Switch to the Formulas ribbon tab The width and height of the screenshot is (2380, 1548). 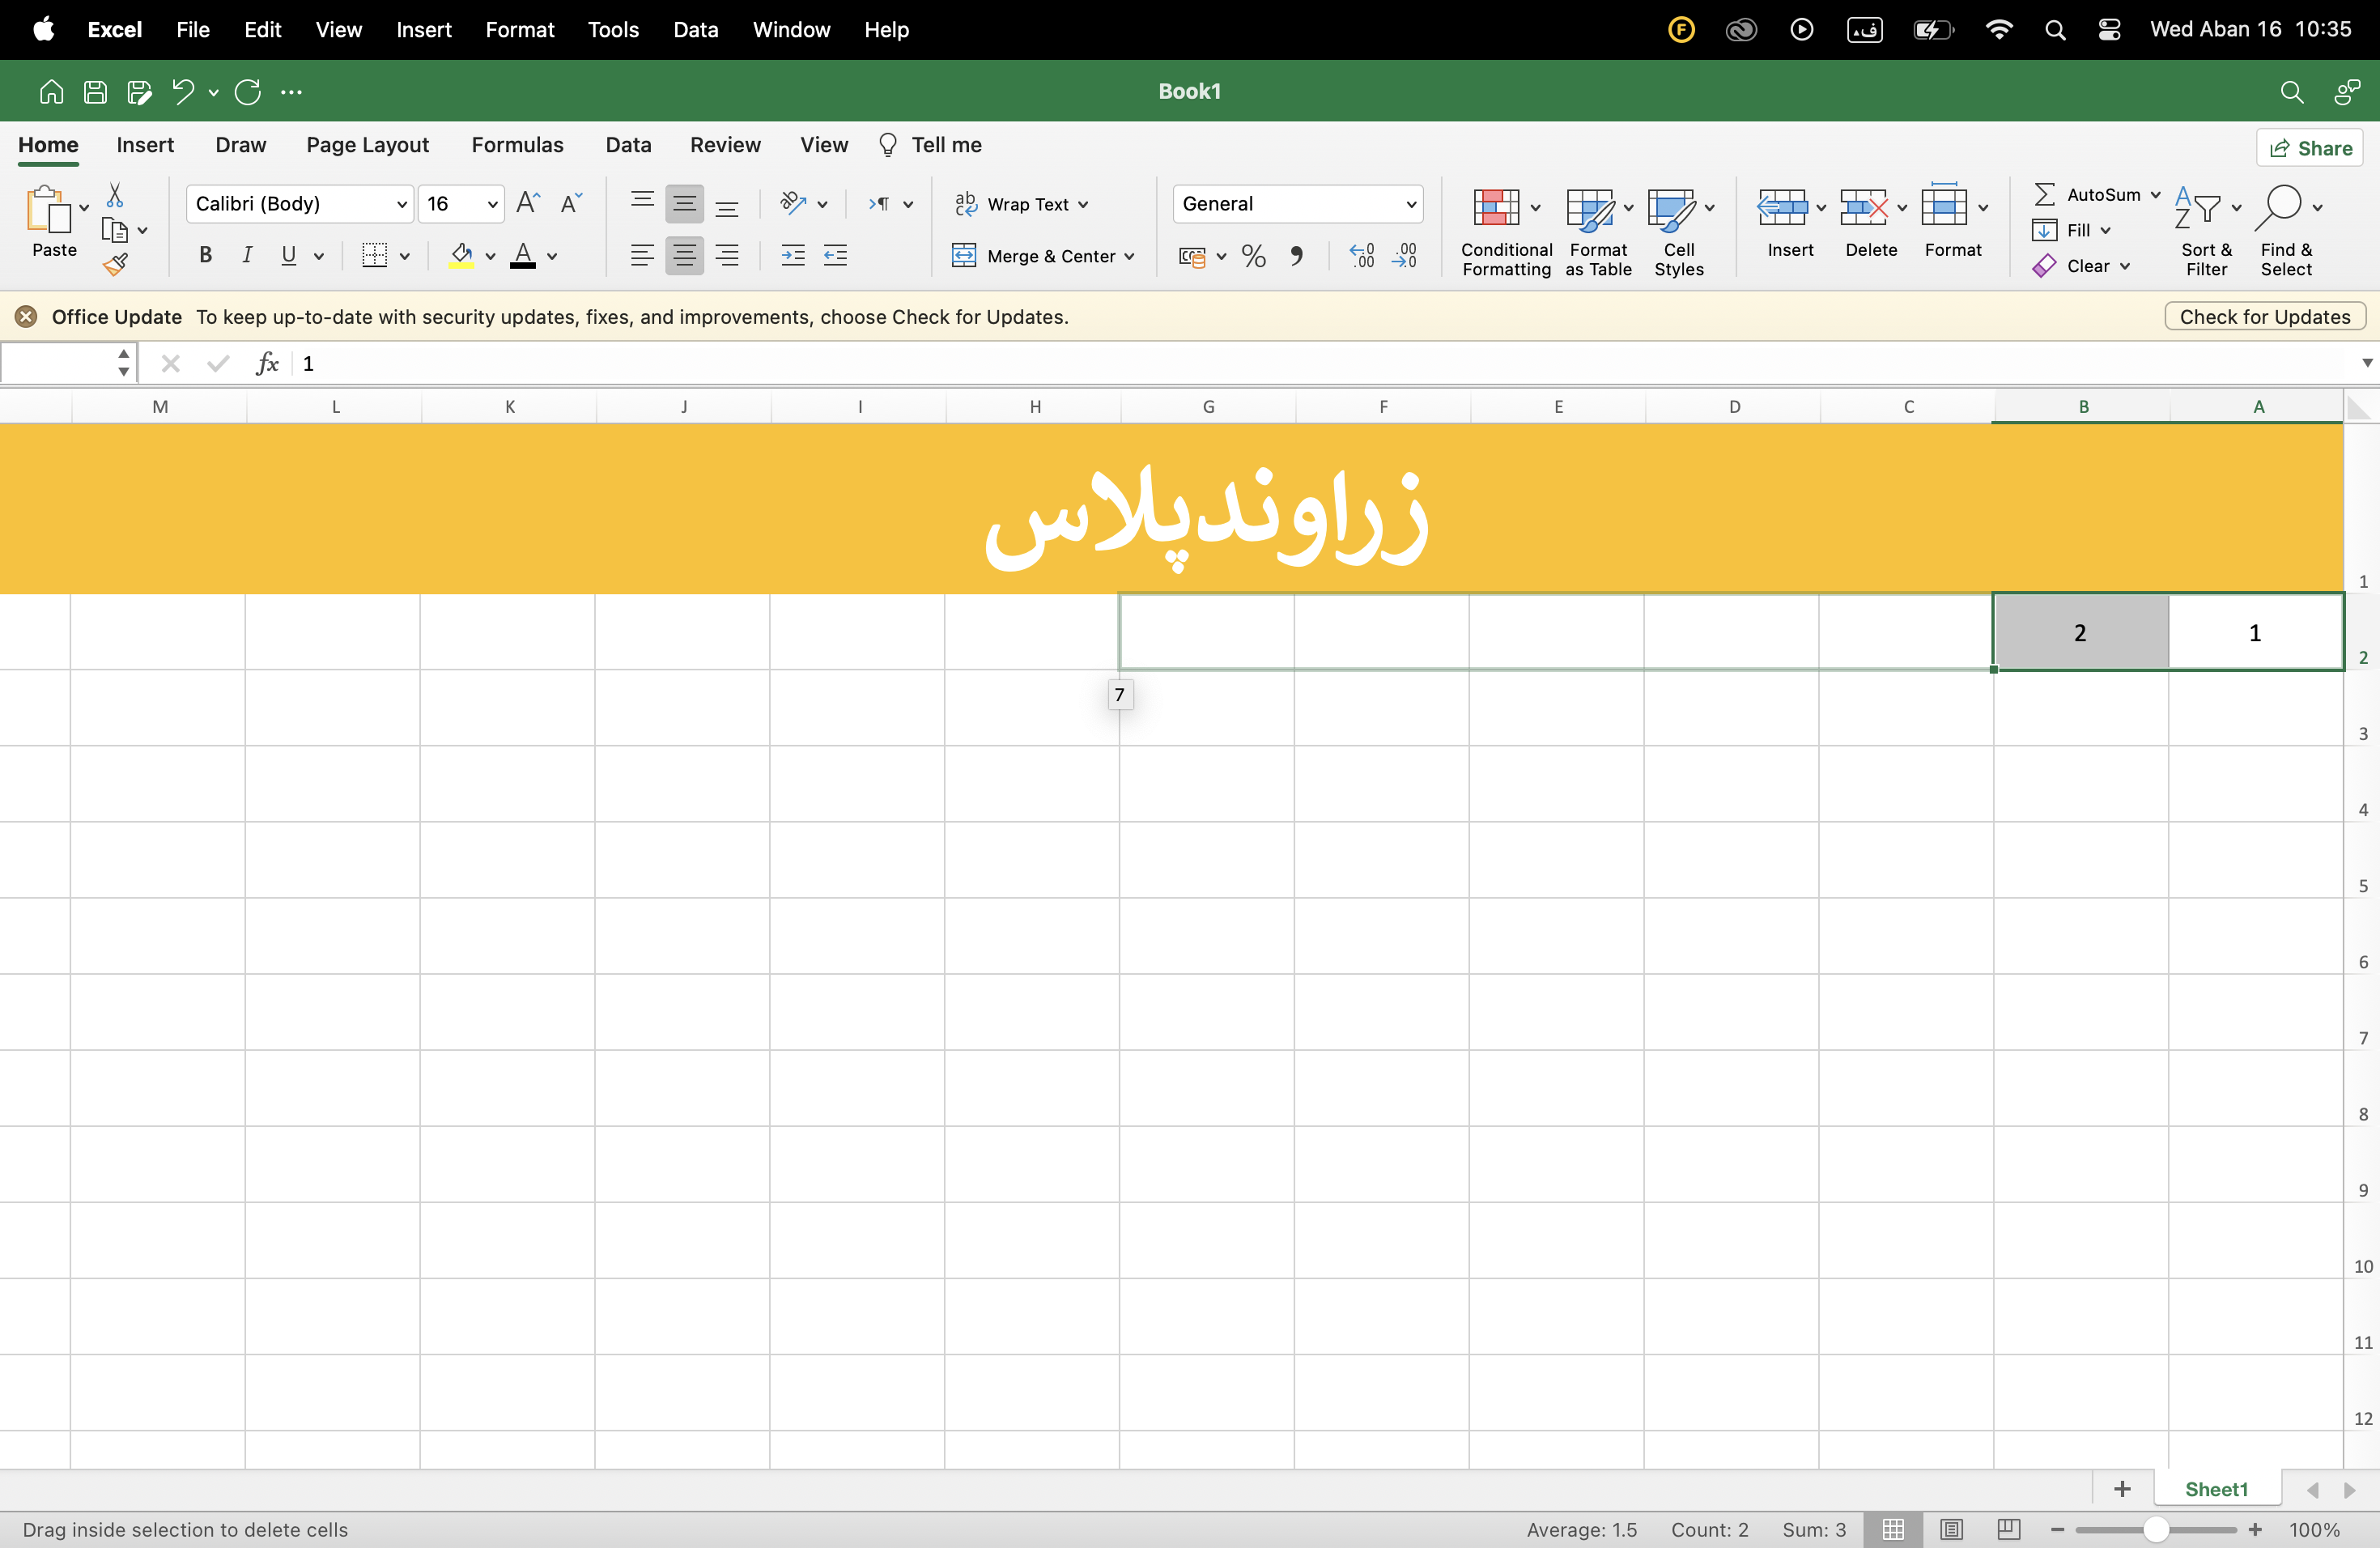[x=517, y=145]
